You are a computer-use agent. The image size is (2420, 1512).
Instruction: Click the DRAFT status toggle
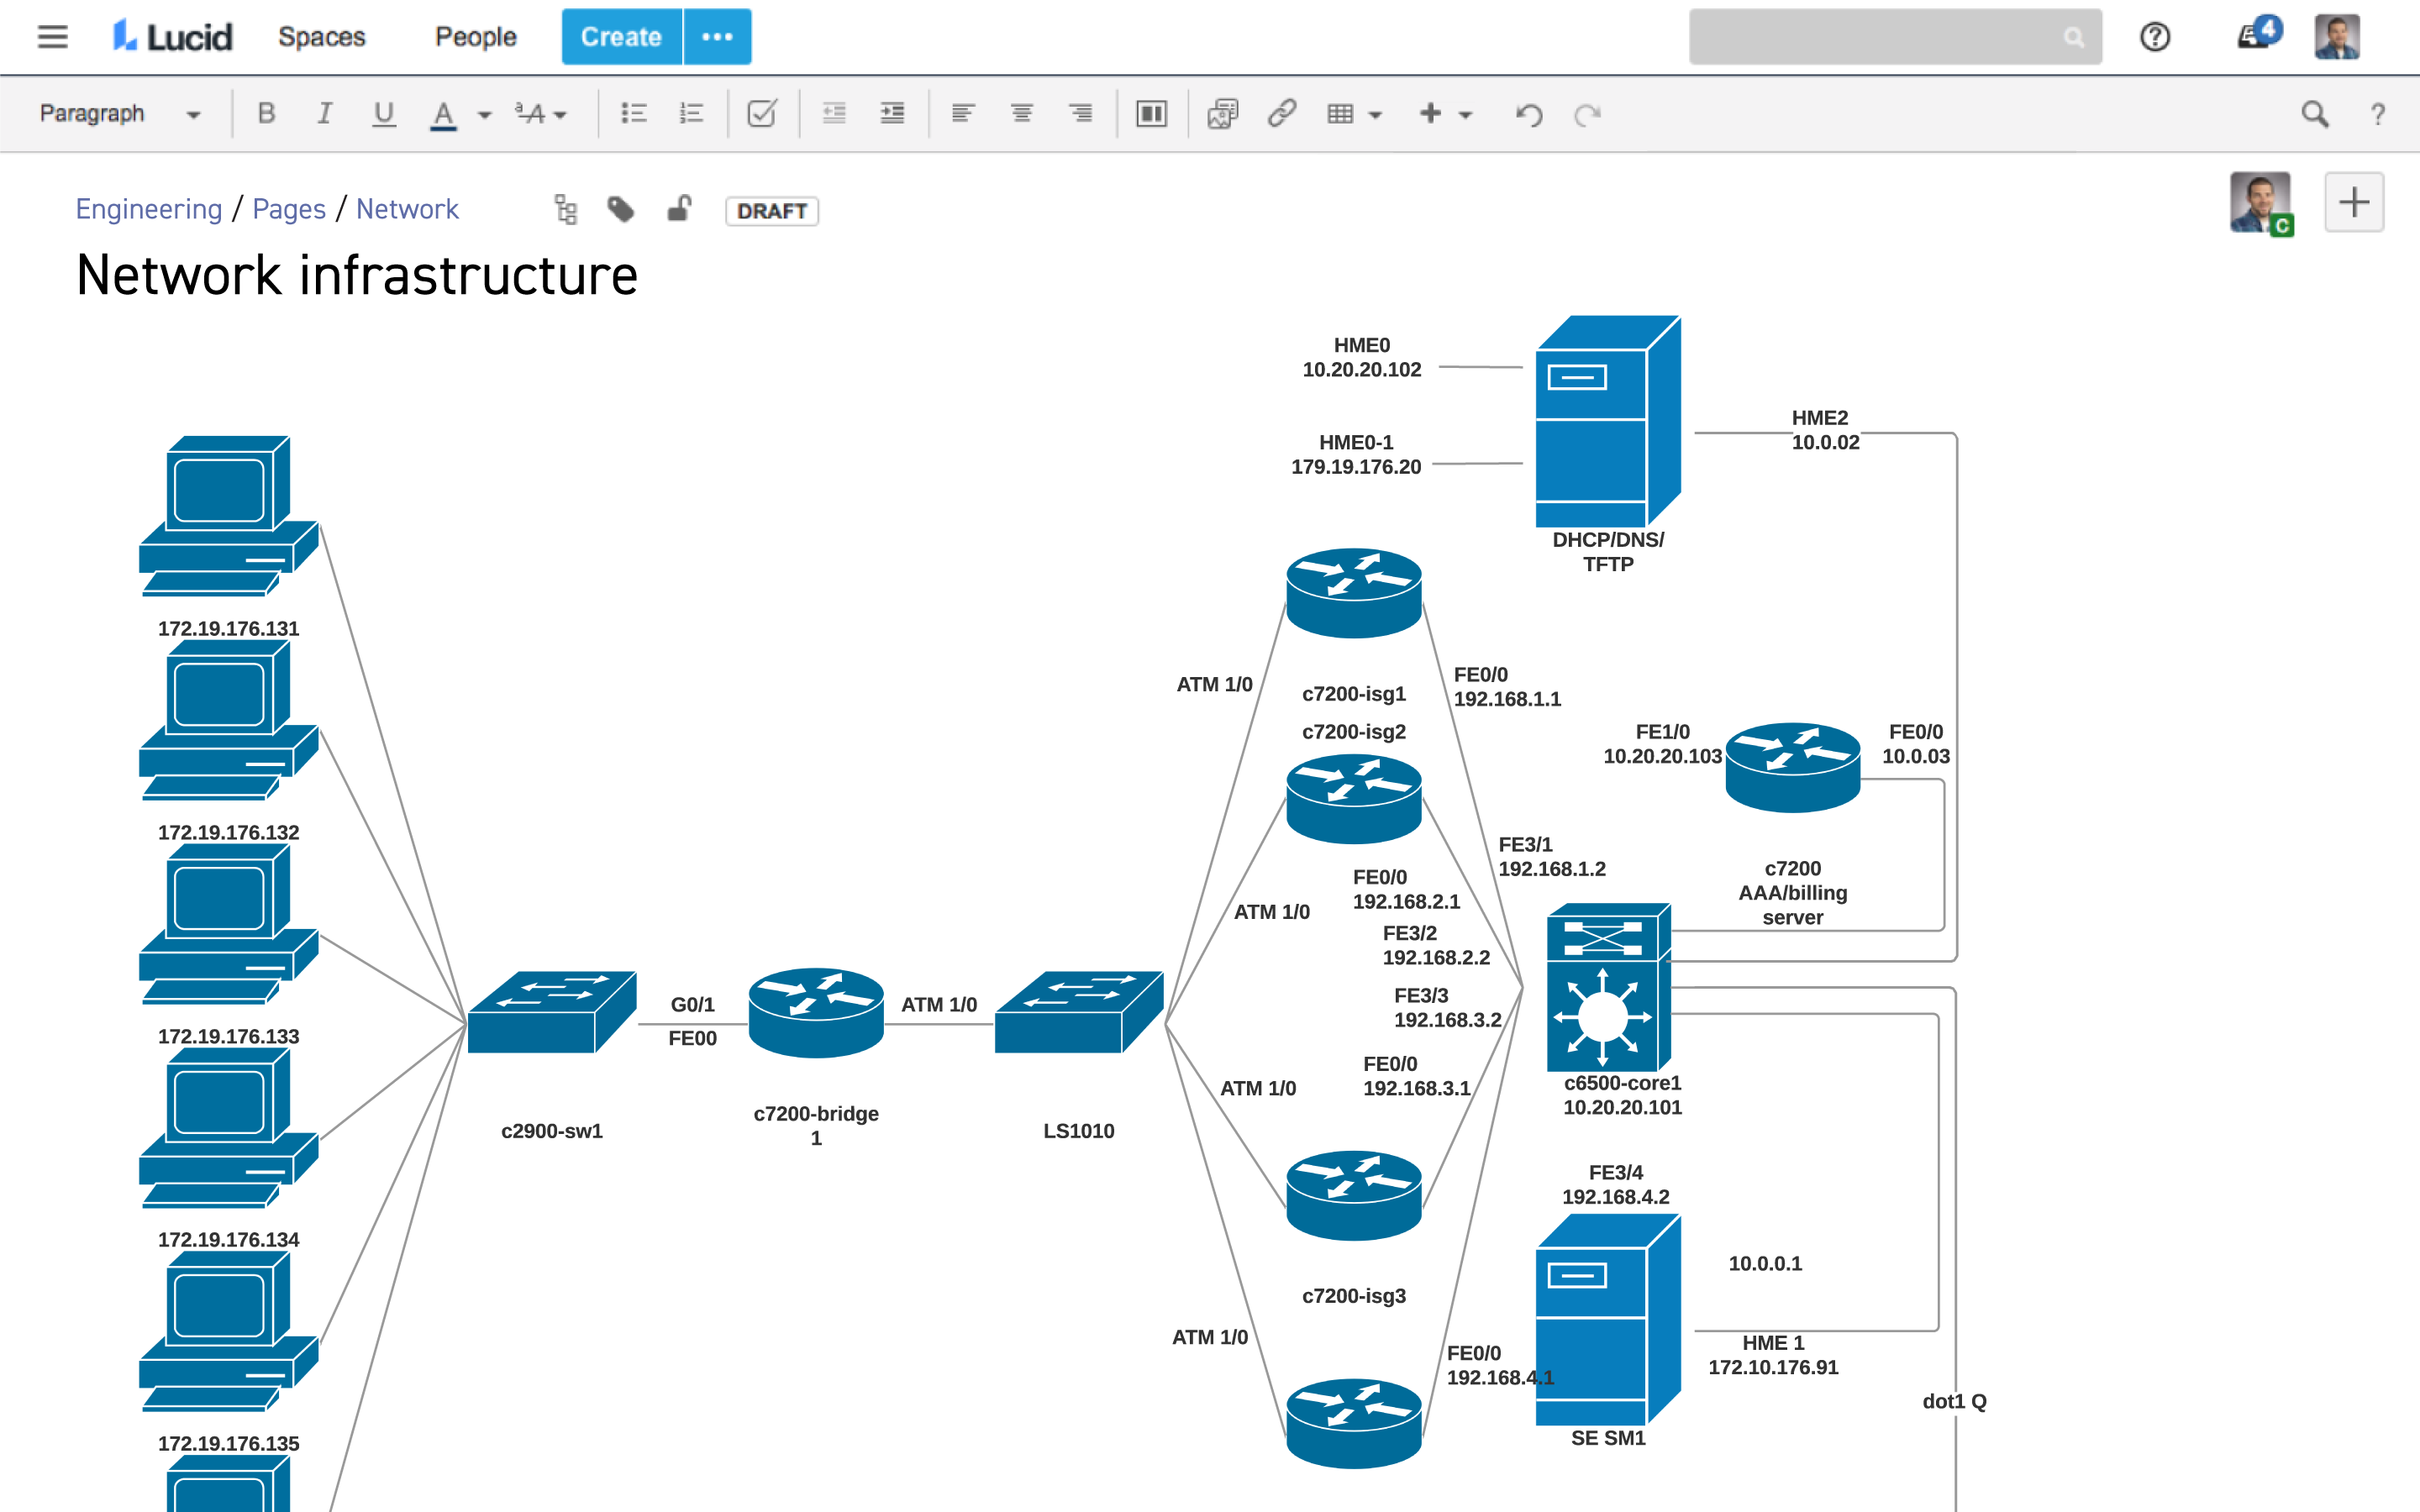pyautogui.click(x=772, y=209)
